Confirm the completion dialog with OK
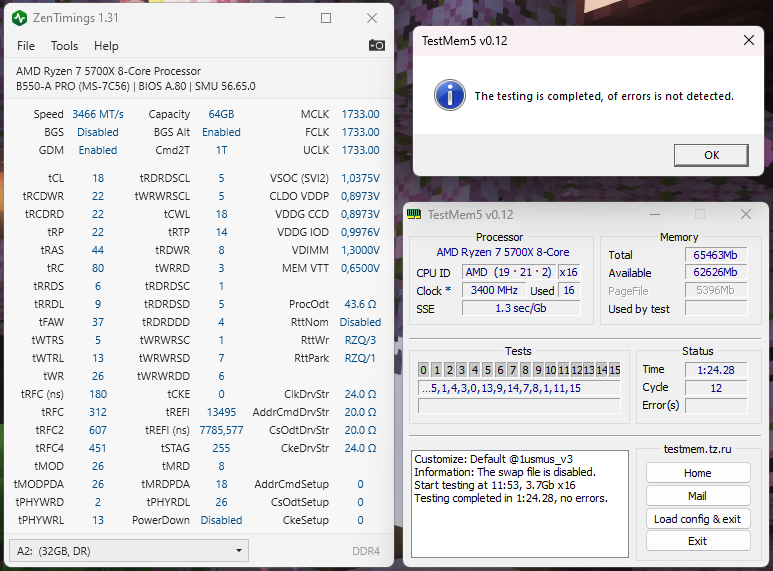 pyautogui.click(x=711, y=155)
